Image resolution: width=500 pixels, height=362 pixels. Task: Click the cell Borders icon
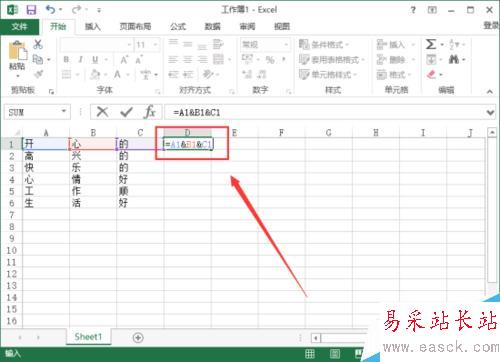66,74
